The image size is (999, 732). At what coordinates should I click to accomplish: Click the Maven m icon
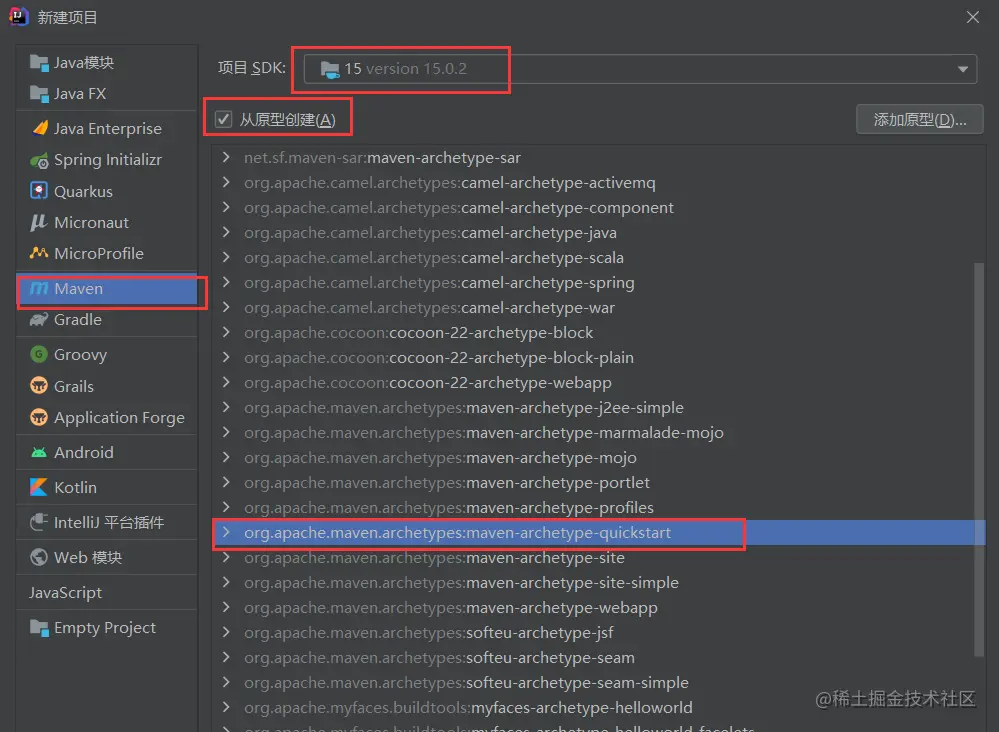(39, 289)
